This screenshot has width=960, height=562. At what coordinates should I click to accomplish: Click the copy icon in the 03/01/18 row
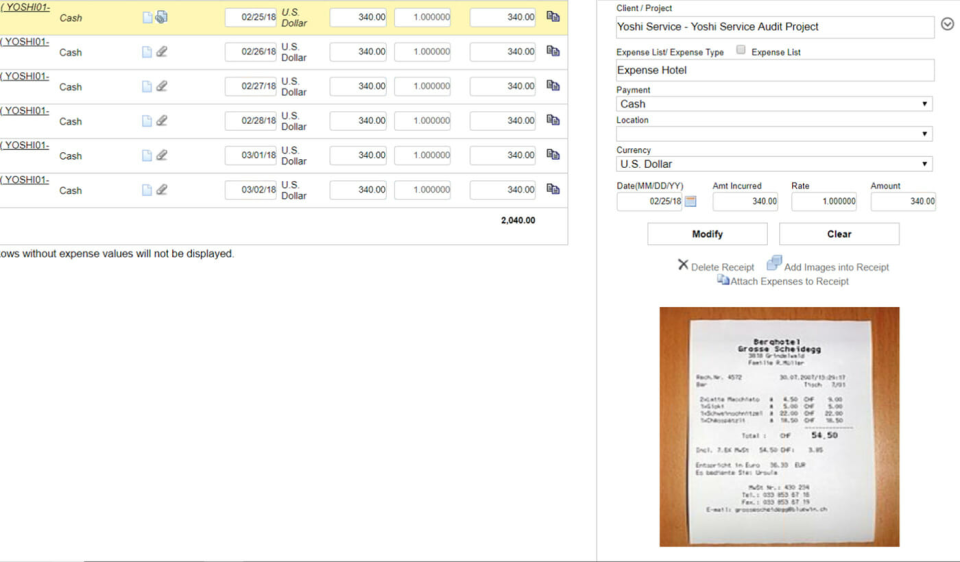(553, 154)
